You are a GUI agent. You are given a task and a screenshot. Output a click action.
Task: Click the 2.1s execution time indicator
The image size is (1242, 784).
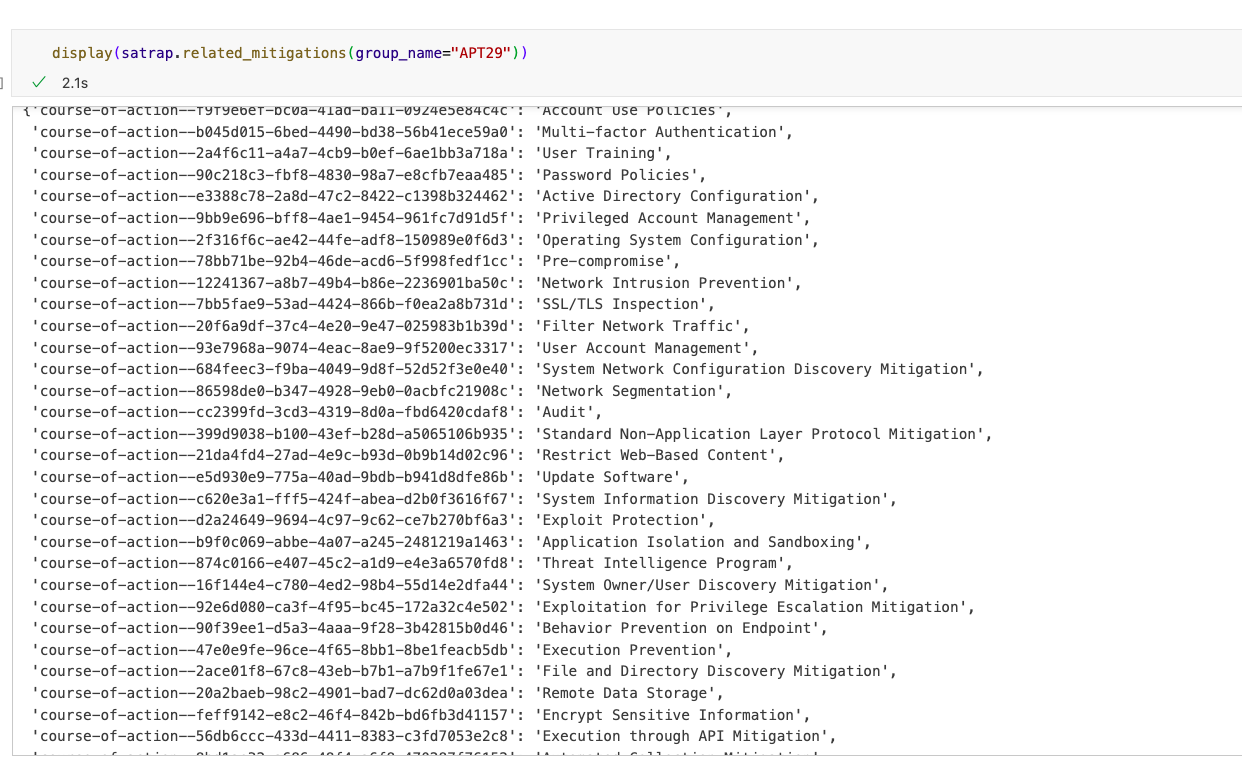pos(74,83)
